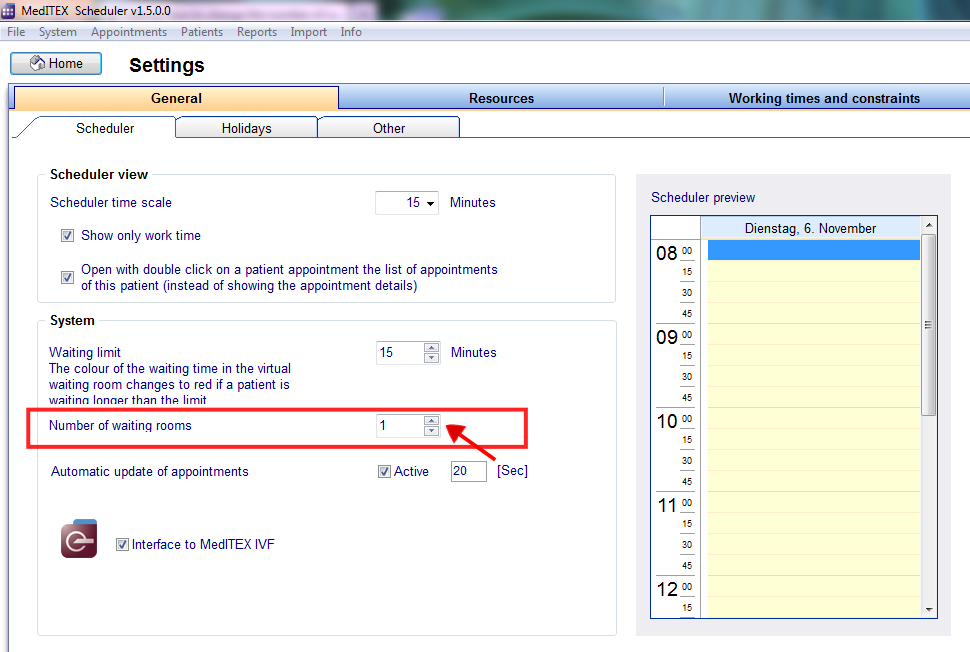Screen dimensions: 970x652
Task: Increase Waiting limit with up arrow
Action: [432, 348]
